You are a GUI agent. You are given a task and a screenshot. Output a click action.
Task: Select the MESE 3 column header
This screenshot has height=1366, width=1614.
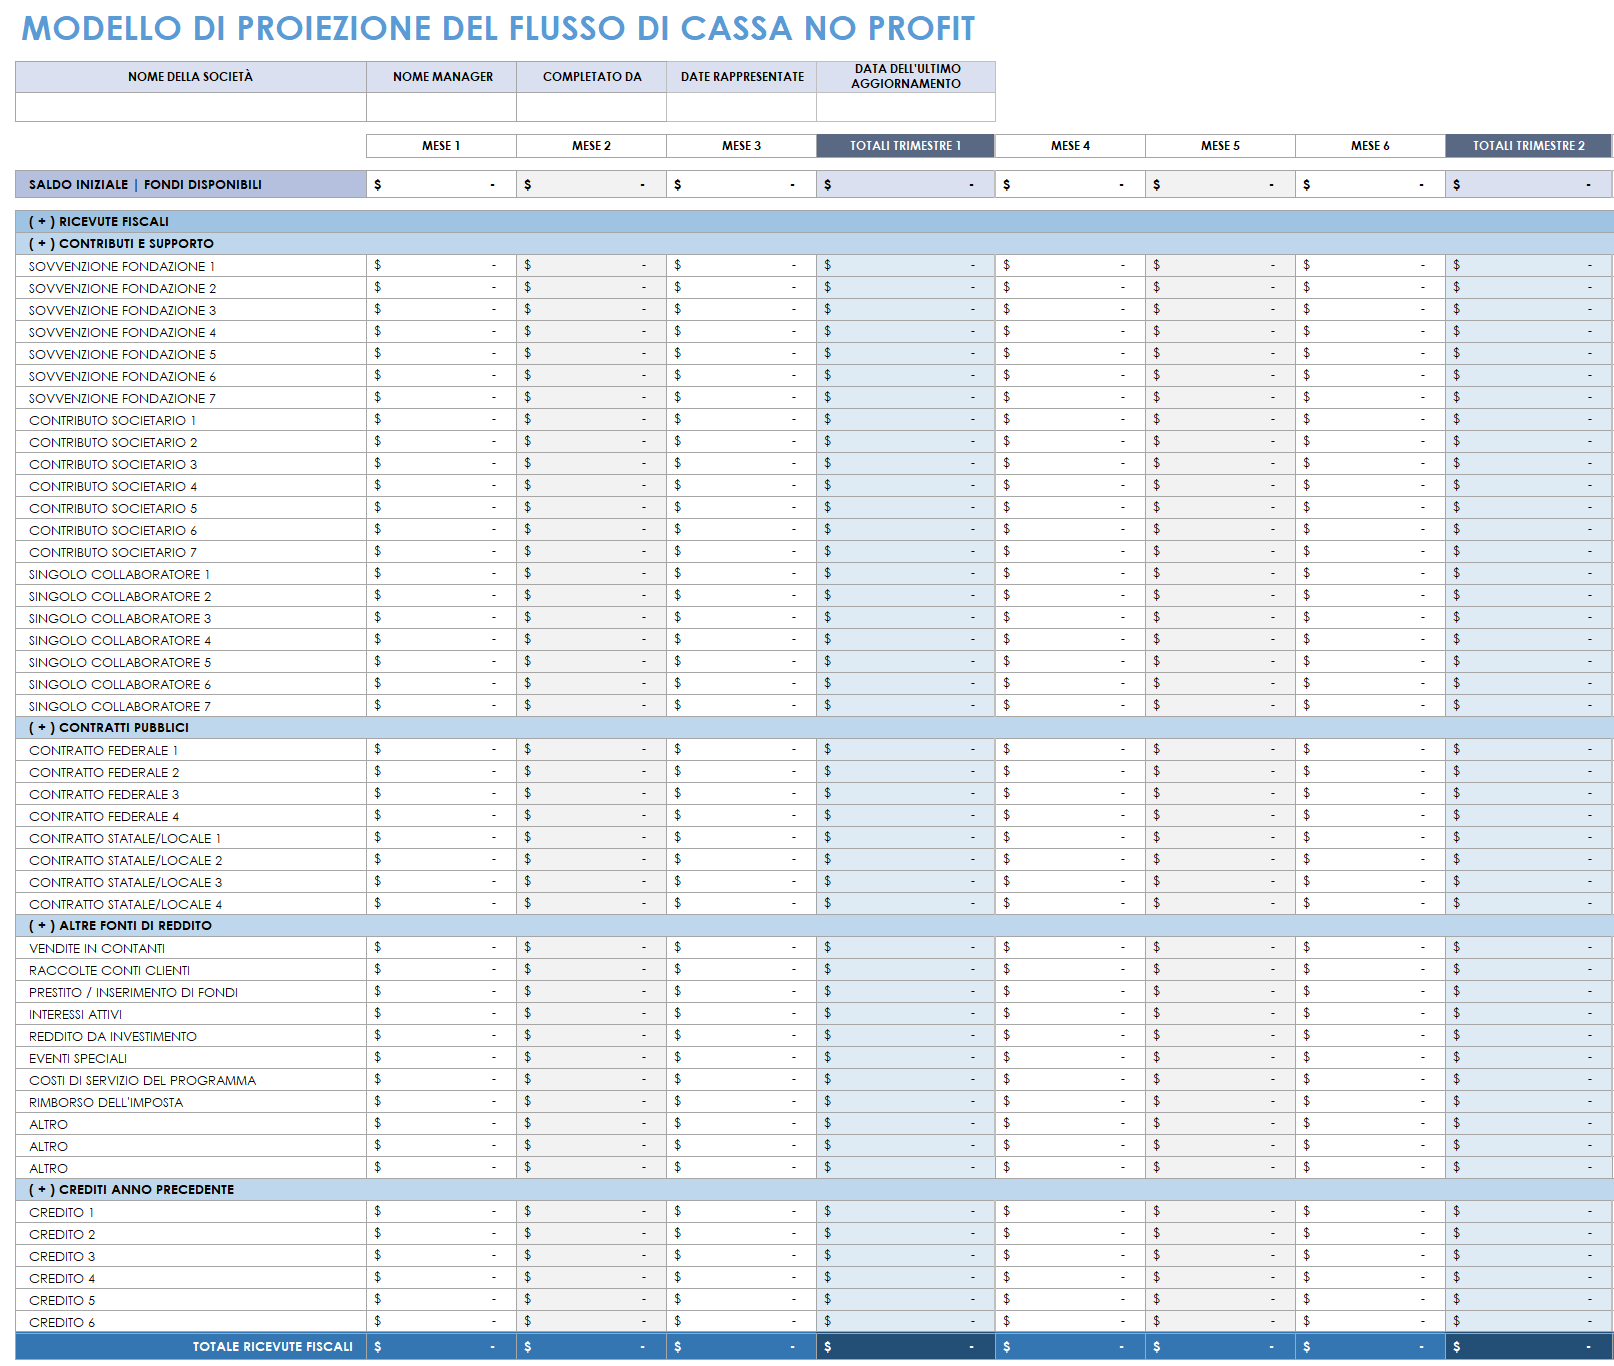click(x=741, y=146)
